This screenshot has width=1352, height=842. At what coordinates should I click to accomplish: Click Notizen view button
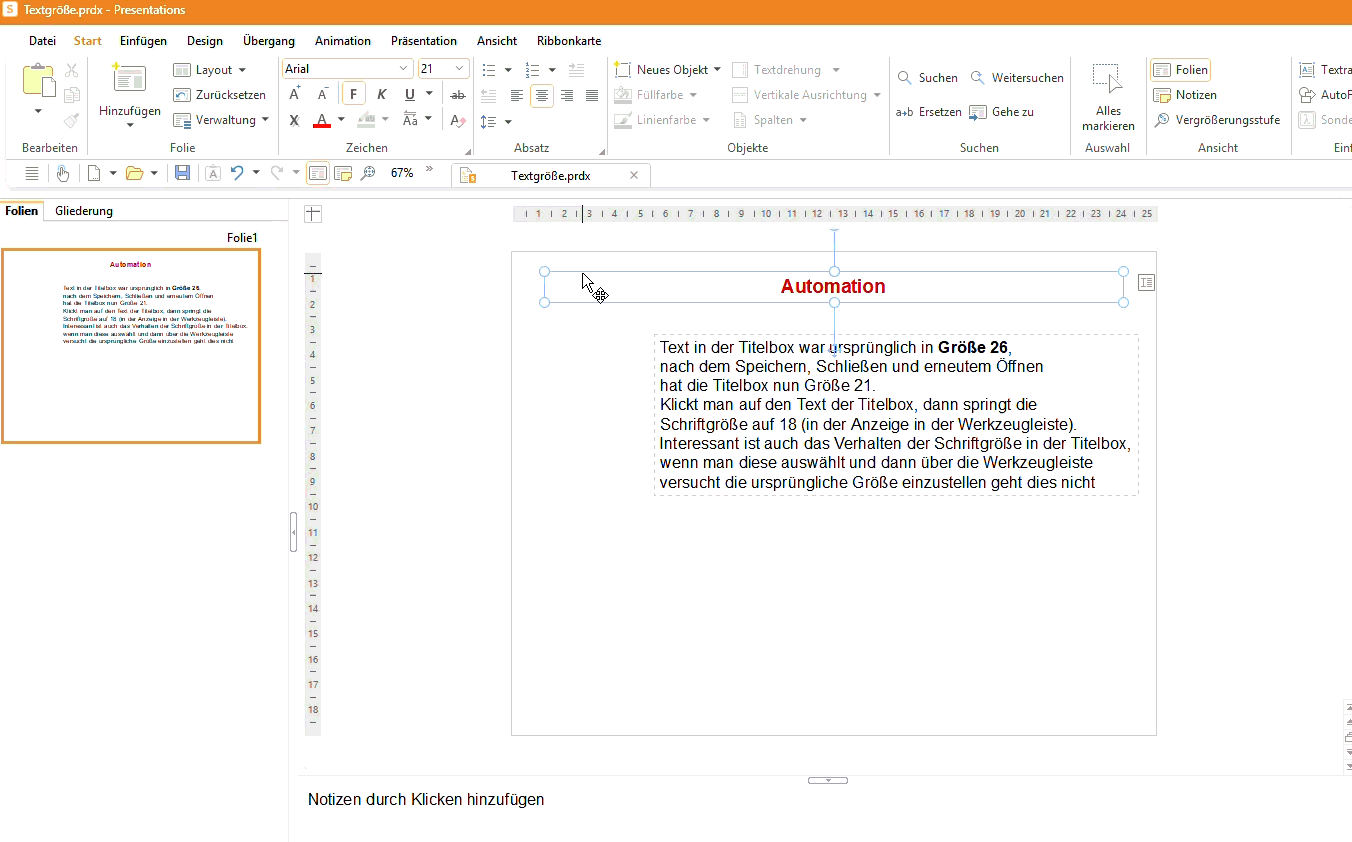[1185, 95]
